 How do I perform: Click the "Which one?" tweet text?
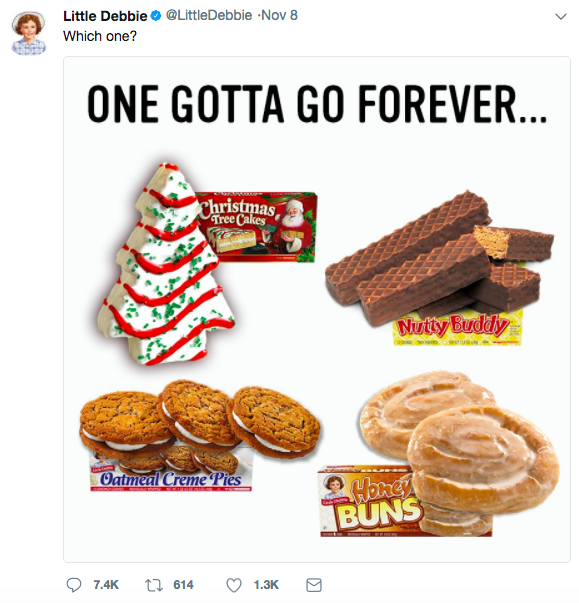pos(100,36)
